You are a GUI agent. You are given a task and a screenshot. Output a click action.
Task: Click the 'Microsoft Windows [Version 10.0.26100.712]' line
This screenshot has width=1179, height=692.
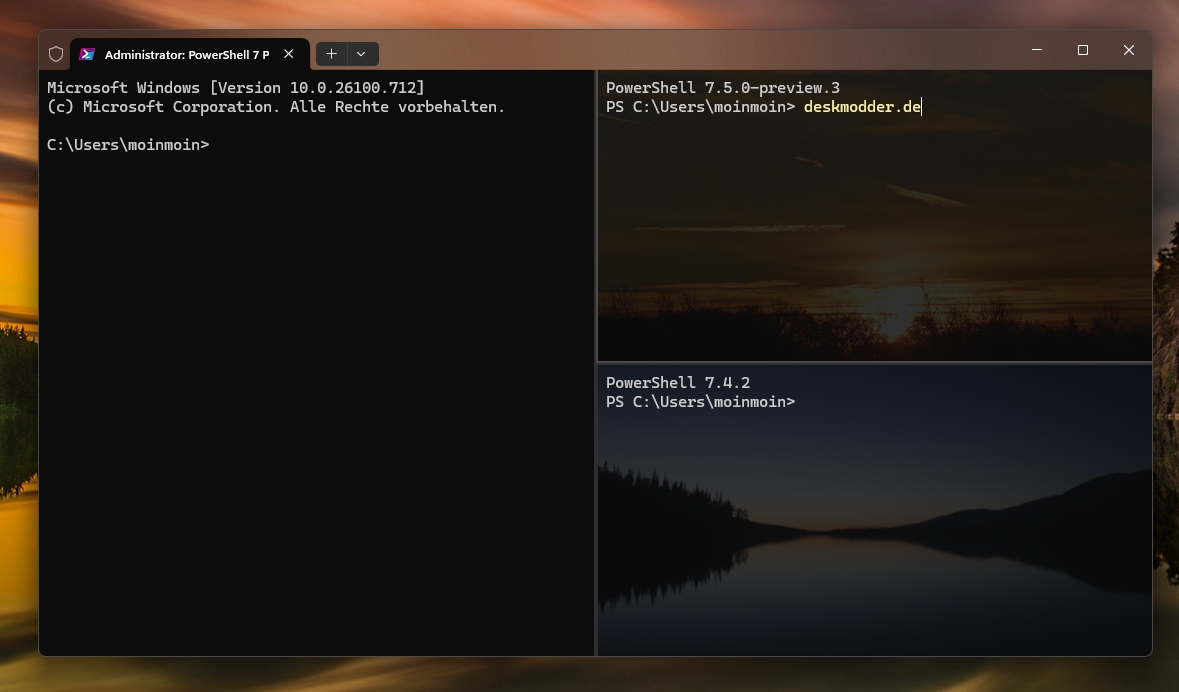pyautogui.click(x=235, y=88)
